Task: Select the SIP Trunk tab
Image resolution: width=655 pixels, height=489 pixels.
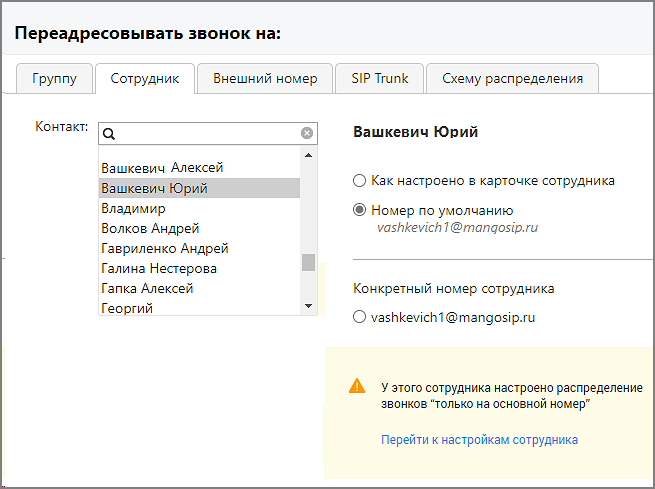Action: [x=380, y=79]
